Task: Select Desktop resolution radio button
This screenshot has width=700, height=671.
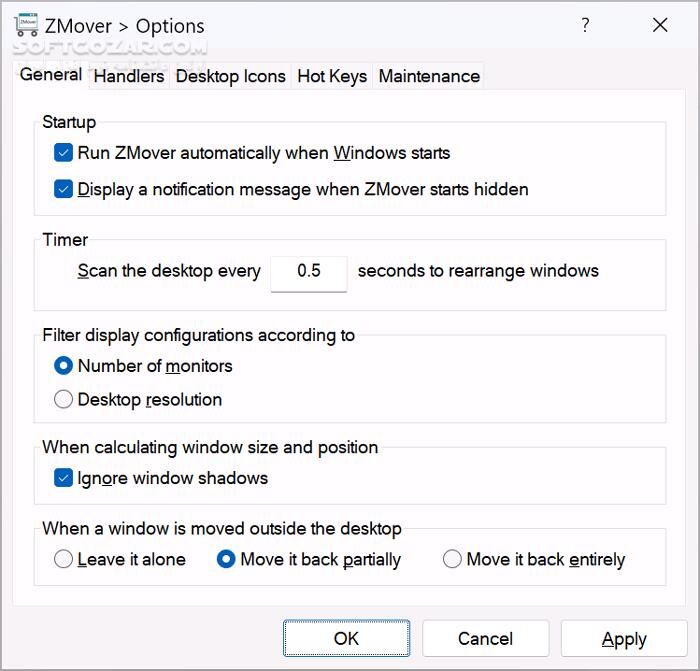Action: tap(64, 400)
